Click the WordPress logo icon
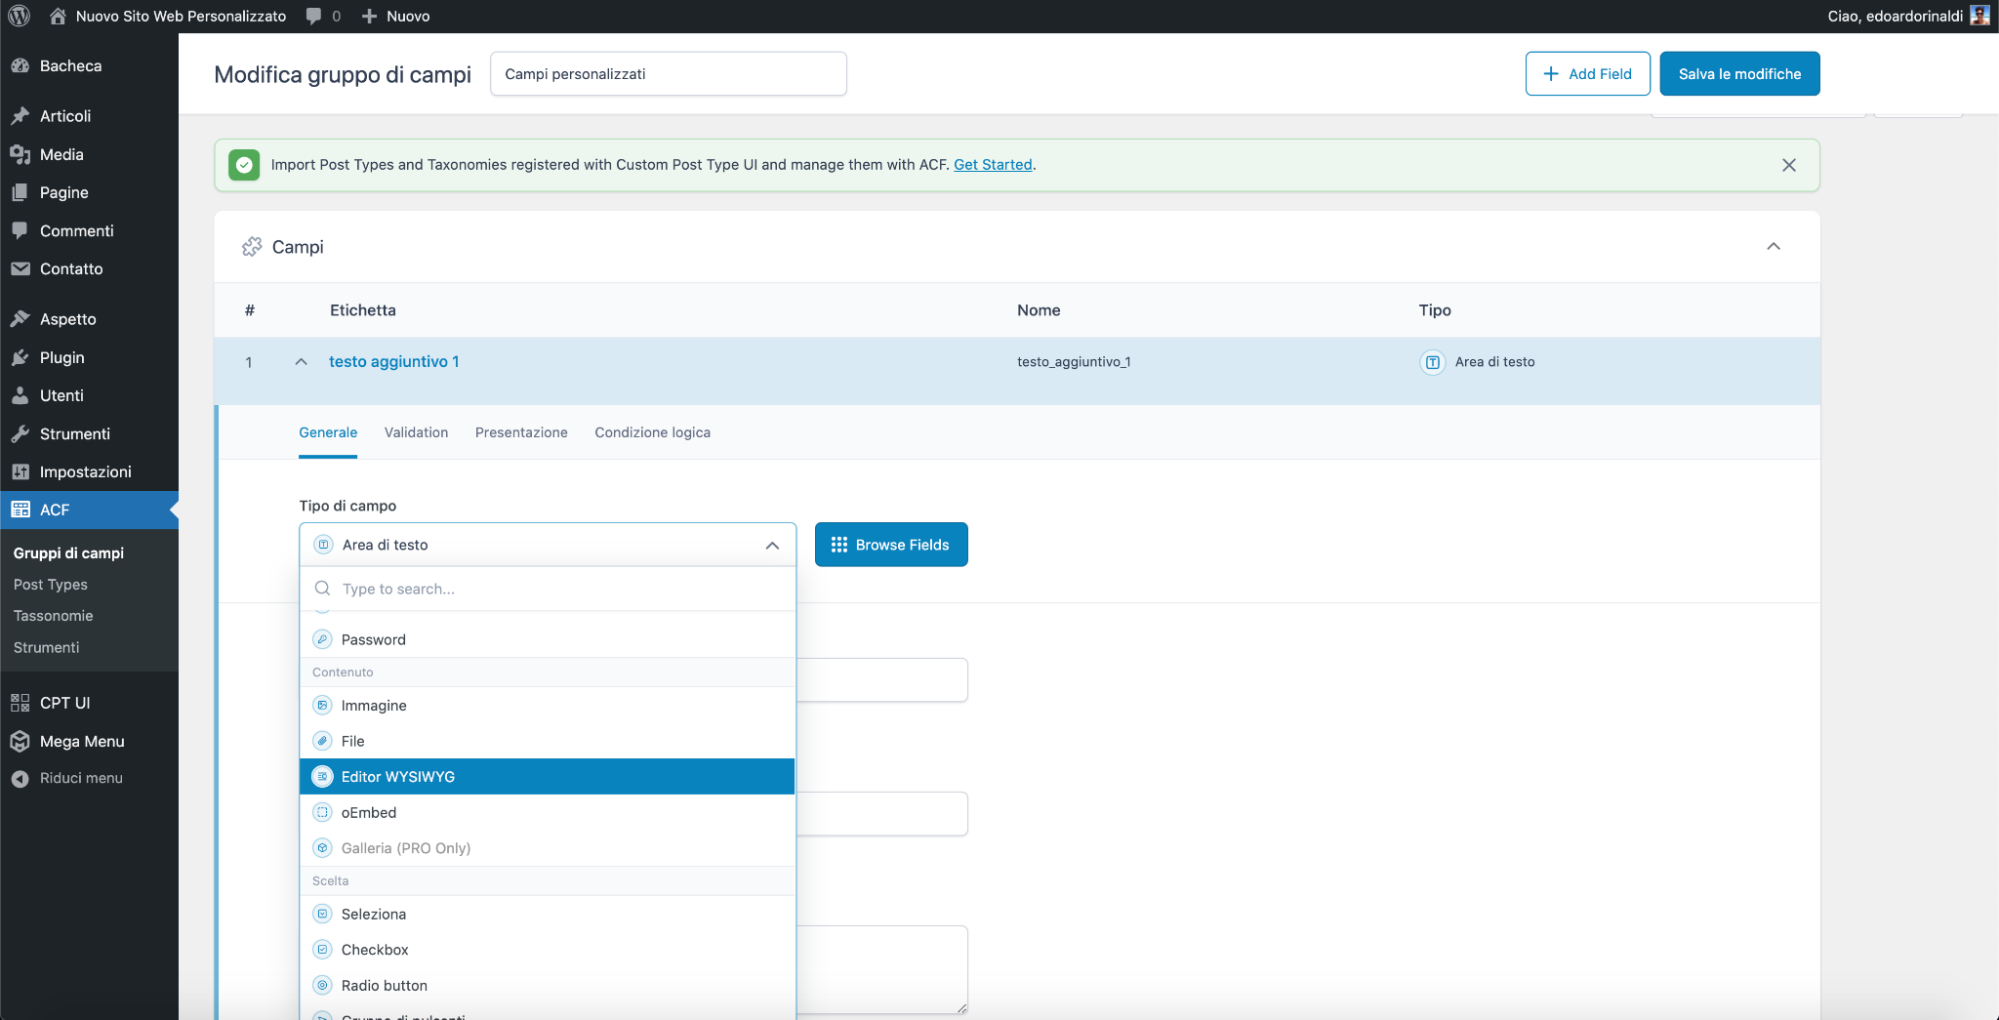This screenshot has width=1999, height=1020. [x=19, y=16]
